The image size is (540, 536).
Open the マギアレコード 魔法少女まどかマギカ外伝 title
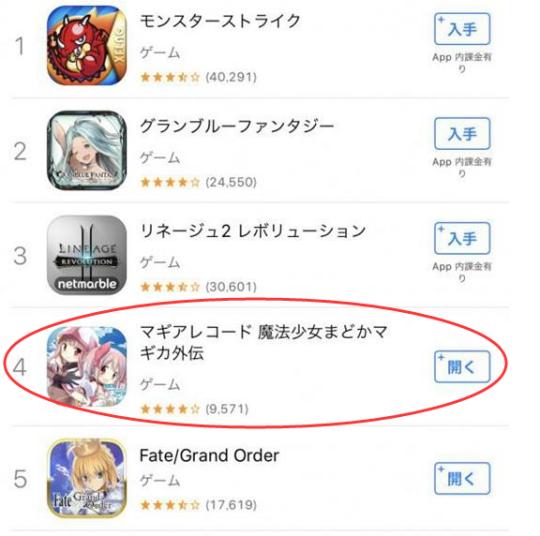coord(264,342)
